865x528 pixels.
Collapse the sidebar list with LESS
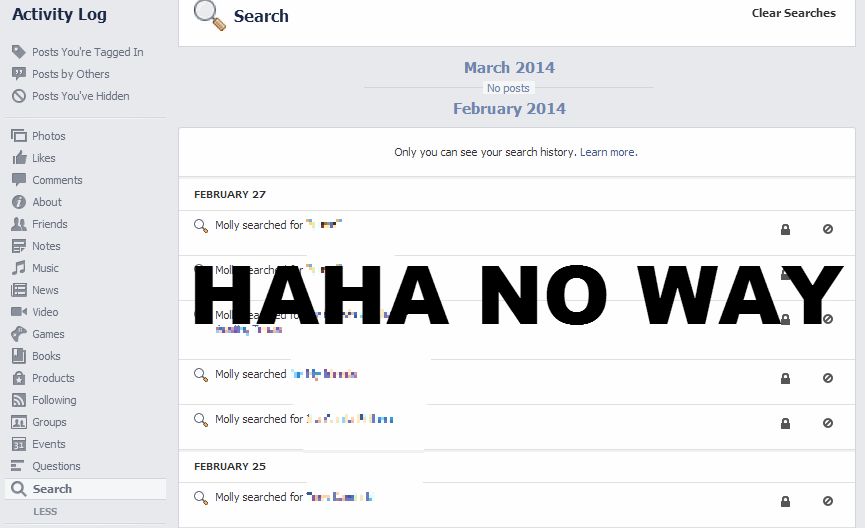coord(45,511)
